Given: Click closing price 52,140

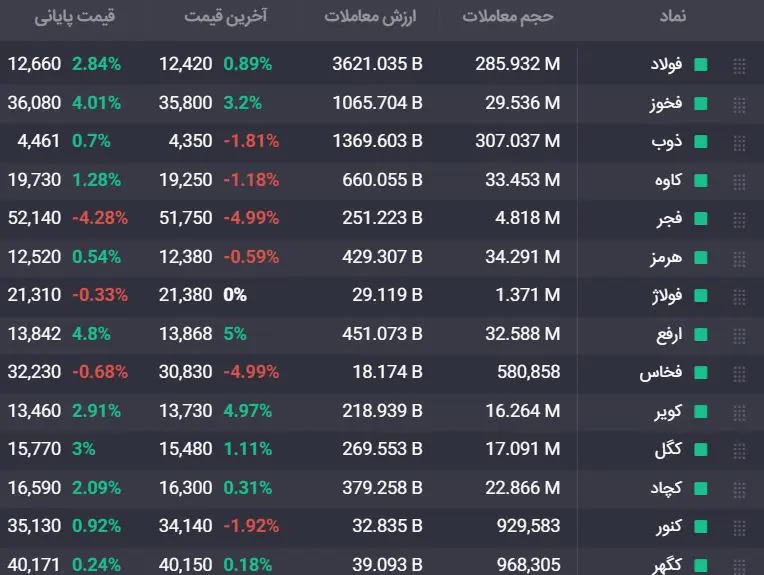Looking at the screenshot, I should pyautogui.click(x=34, y=218).
